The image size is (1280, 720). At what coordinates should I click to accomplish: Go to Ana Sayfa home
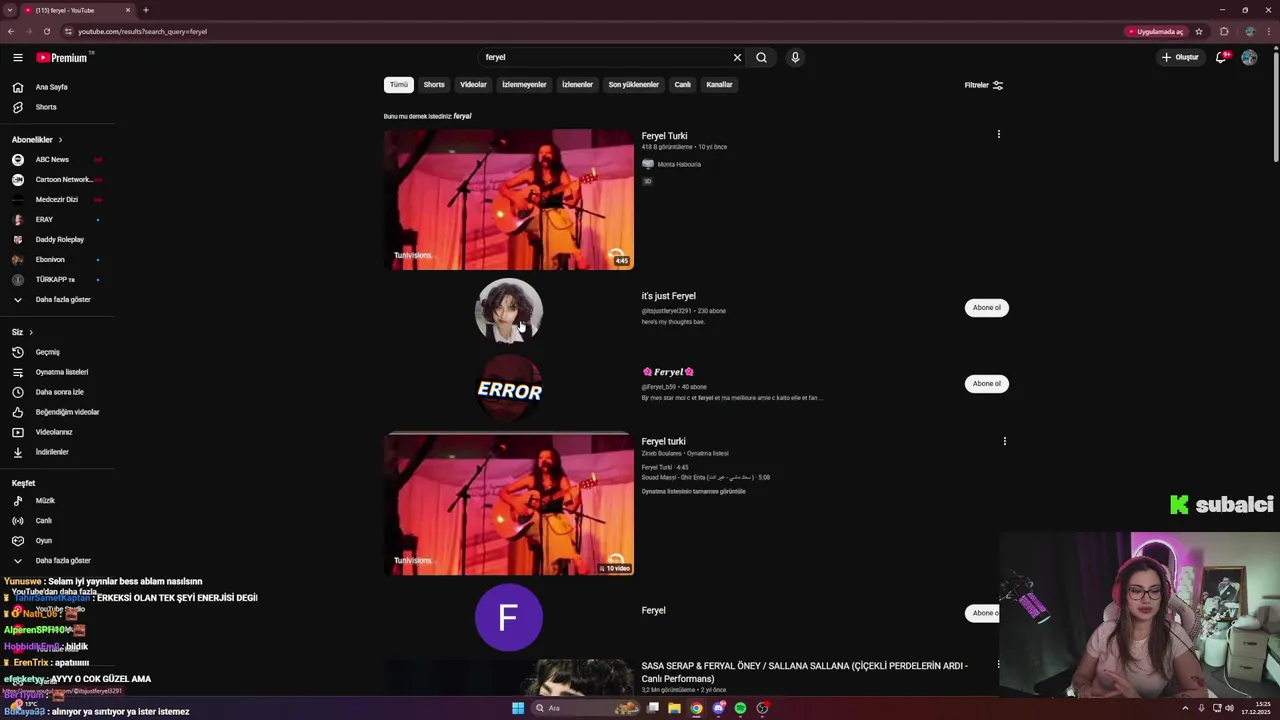tap(52, 87)
